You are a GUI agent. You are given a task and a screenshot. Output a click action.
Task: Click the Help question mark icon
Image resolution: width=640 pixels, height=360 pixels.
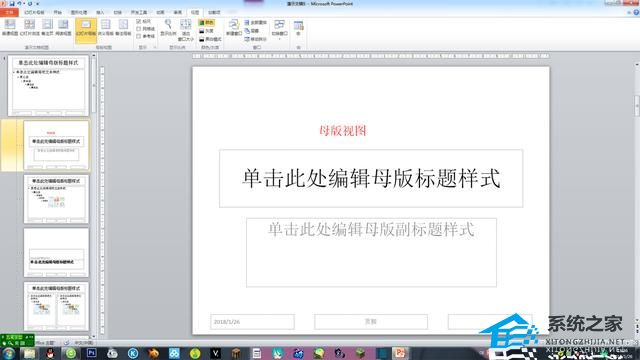click(x=636, y=13)
